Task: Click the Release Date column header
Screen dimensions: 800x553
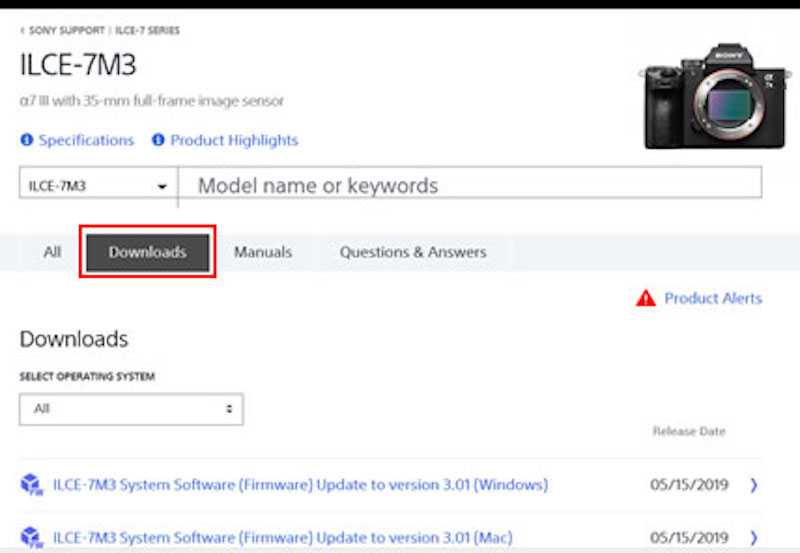Action: point(689,431)
